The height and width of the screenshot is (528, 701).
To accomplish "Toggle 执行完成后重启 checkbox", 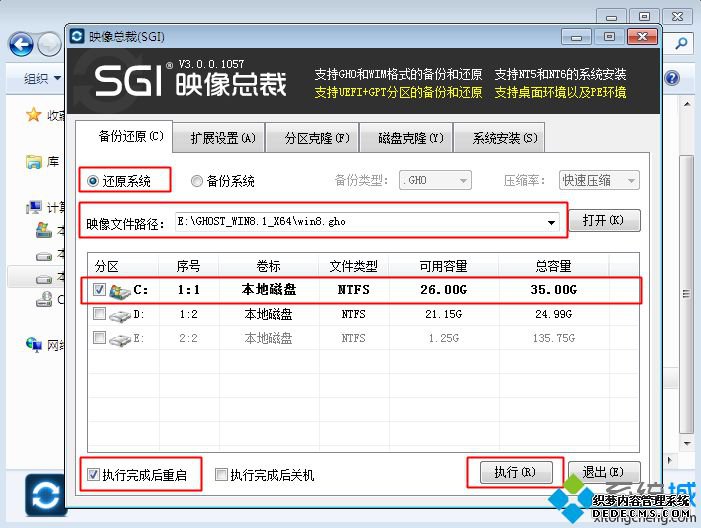I will 93,474.
